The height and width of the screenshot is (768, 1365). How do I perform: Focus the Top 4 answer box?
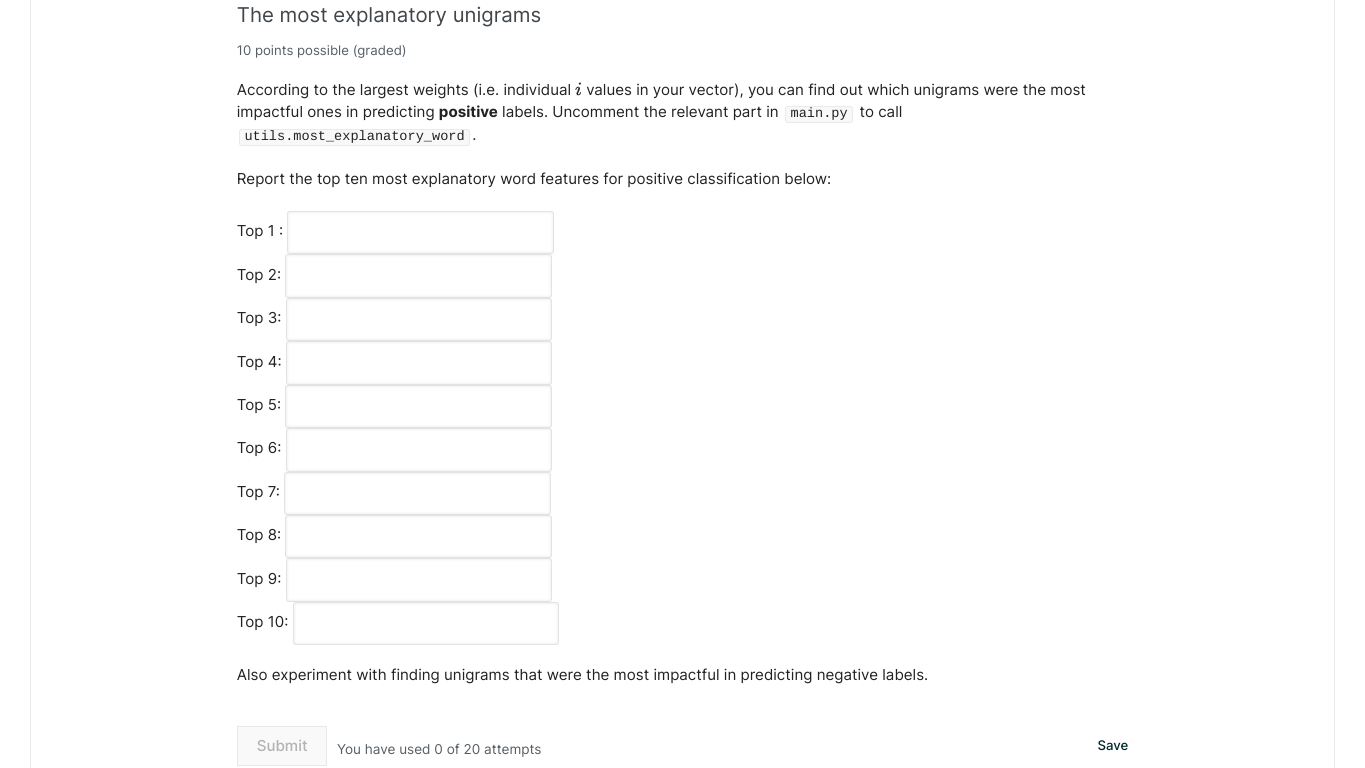click(x=418, y=362)
